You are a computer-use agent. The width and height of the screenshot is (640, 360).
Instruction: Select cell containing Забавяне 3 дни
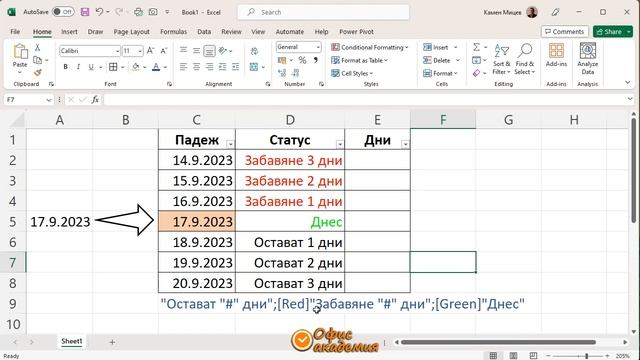(x=290, y=160)
